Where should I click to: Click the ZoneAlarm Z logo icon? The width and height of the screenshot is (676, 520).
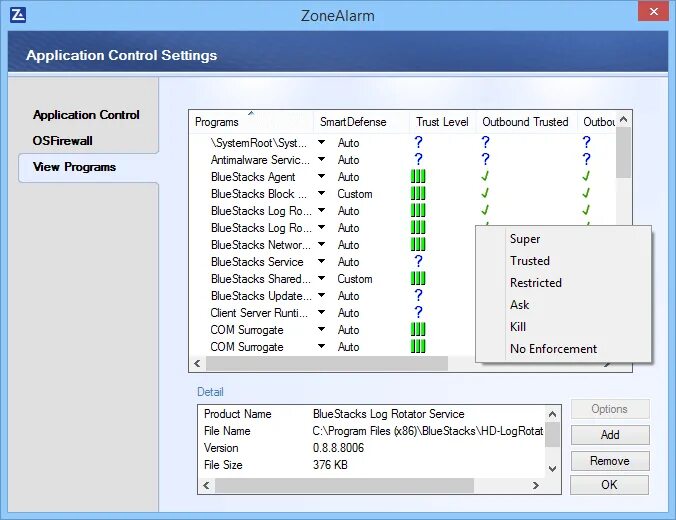(18, 15)
